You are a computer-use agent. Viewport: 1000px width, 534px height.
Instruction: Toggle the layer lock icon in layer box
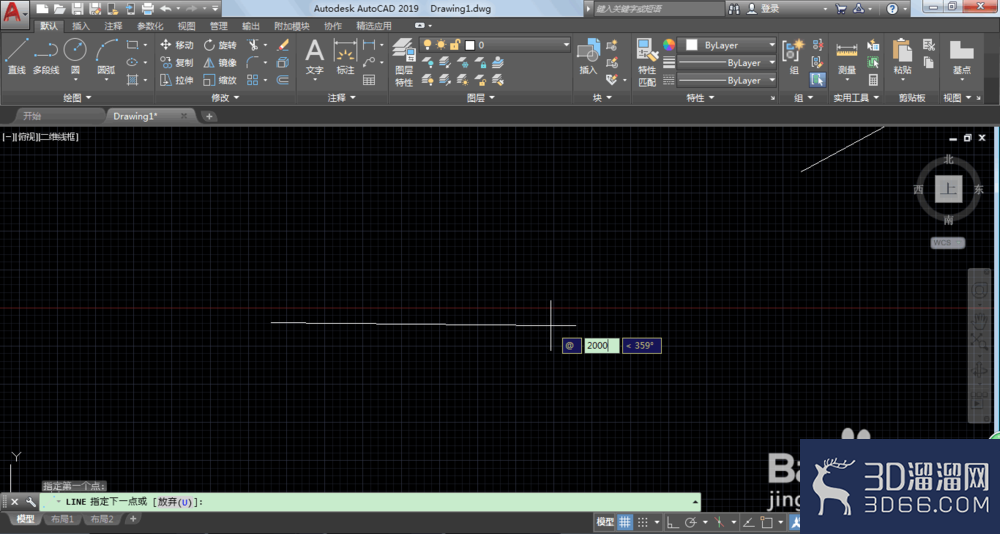455,45
